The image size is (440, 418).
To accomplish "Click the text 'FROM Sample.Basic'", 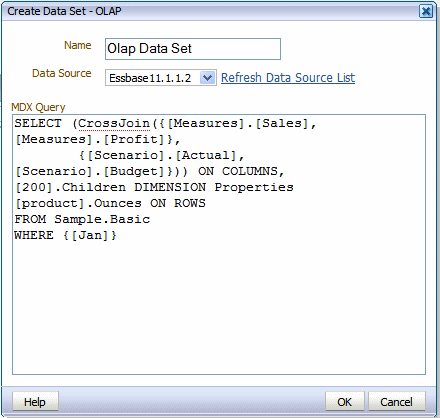I will [x=82, y=219].
